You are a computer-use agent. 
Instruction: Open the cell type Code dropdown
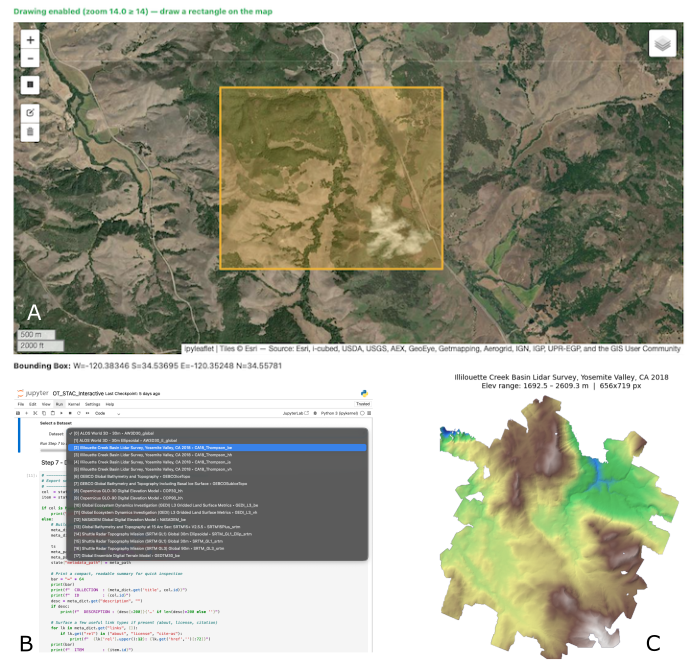tap(108, 413)
